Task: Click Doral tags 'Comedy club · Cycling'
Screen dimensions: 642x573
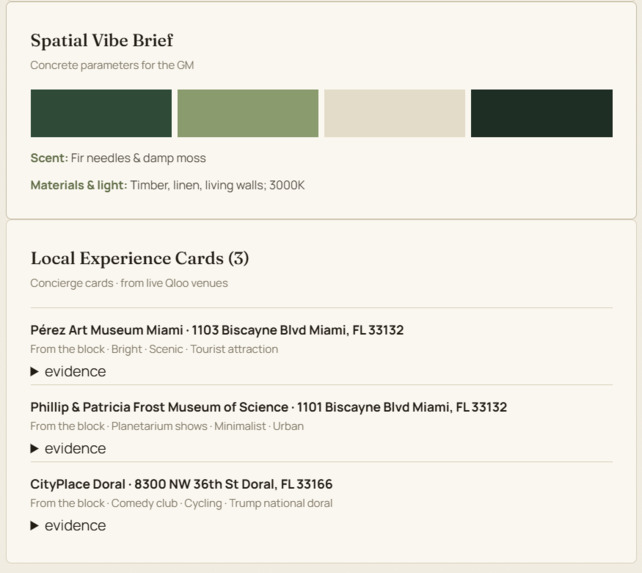Action: click(x=166, y=503)
